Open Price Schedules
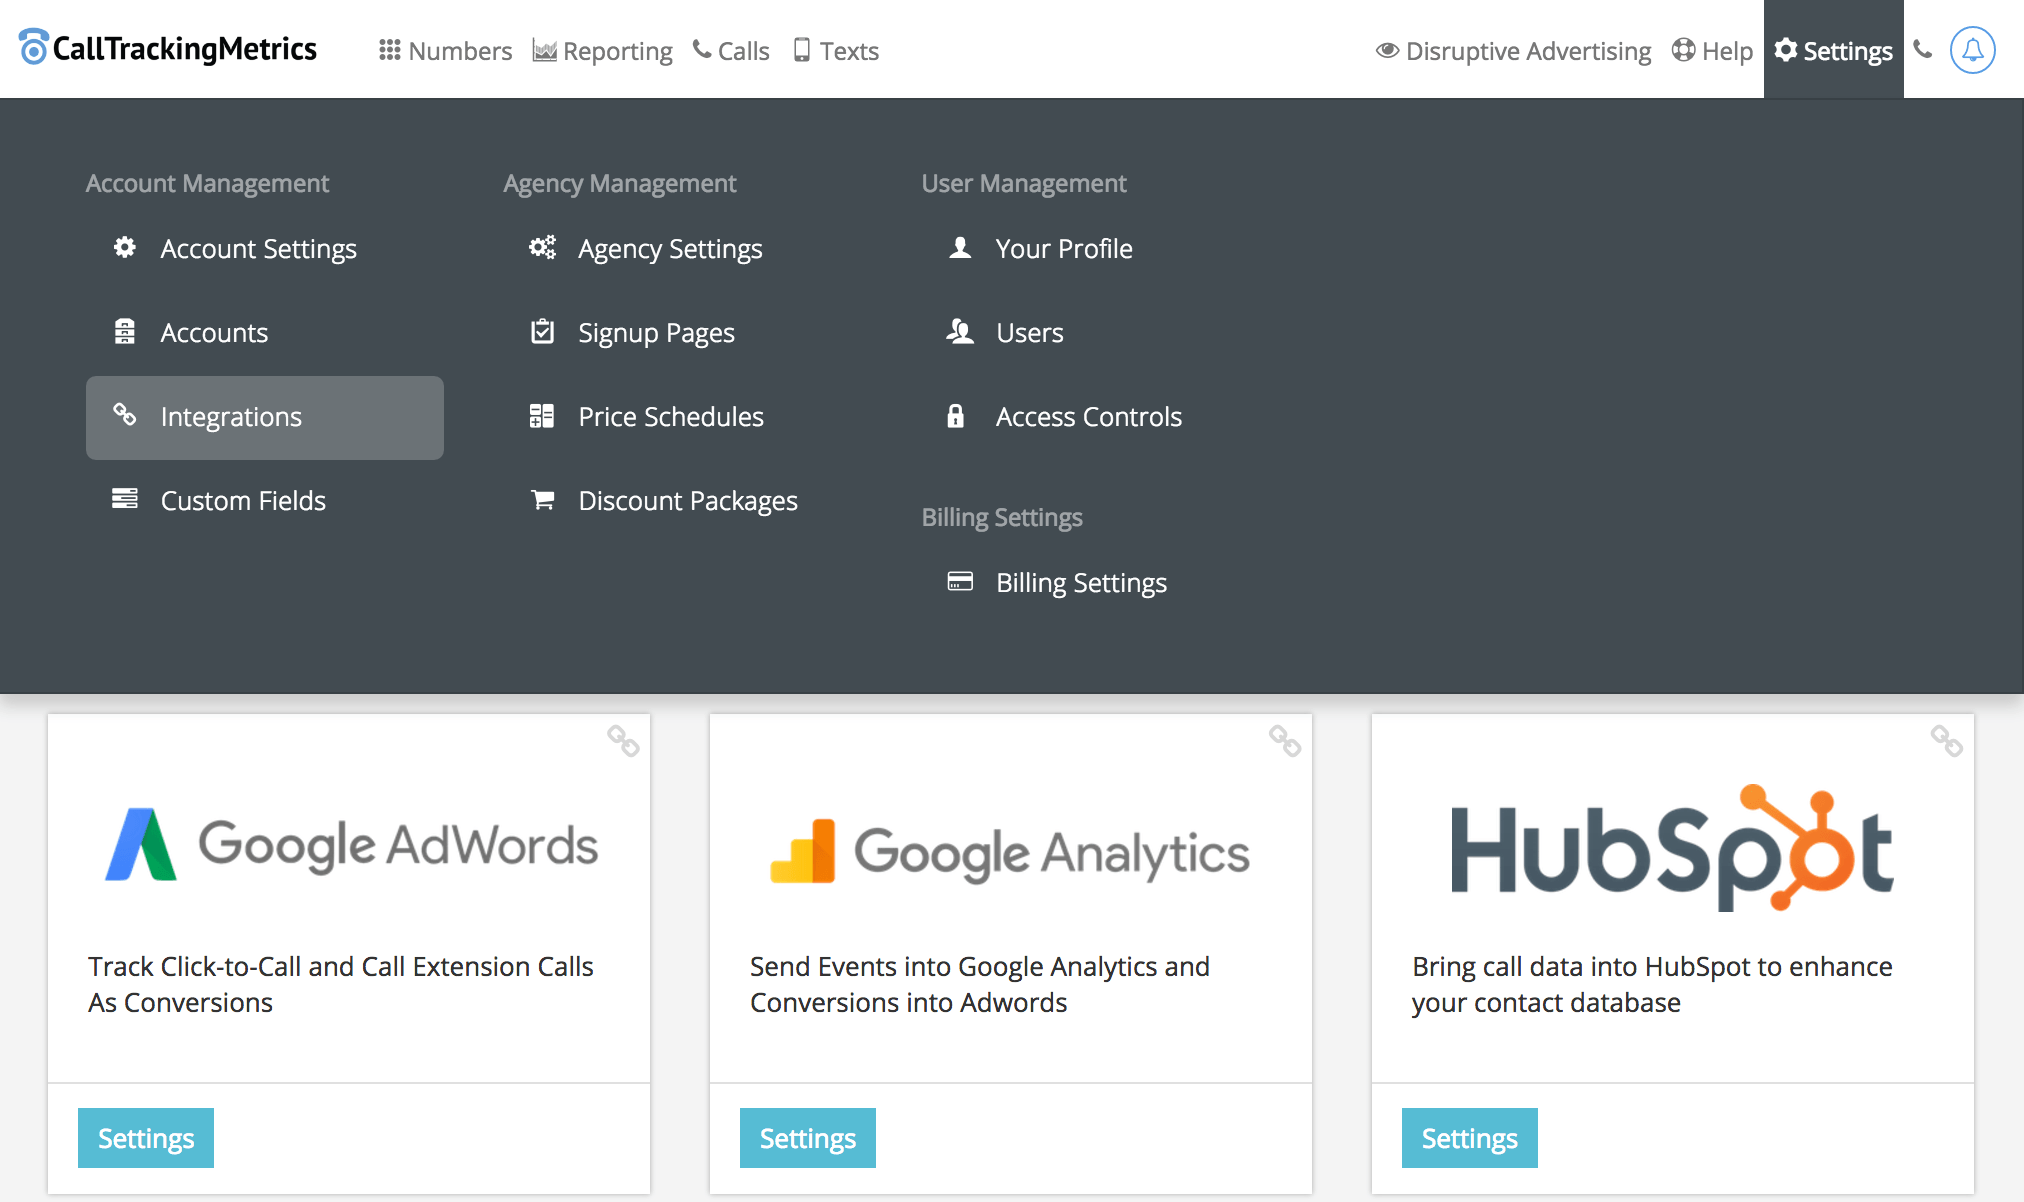The height and width of the screenshot is (1202, 2024). coord(671,416)
